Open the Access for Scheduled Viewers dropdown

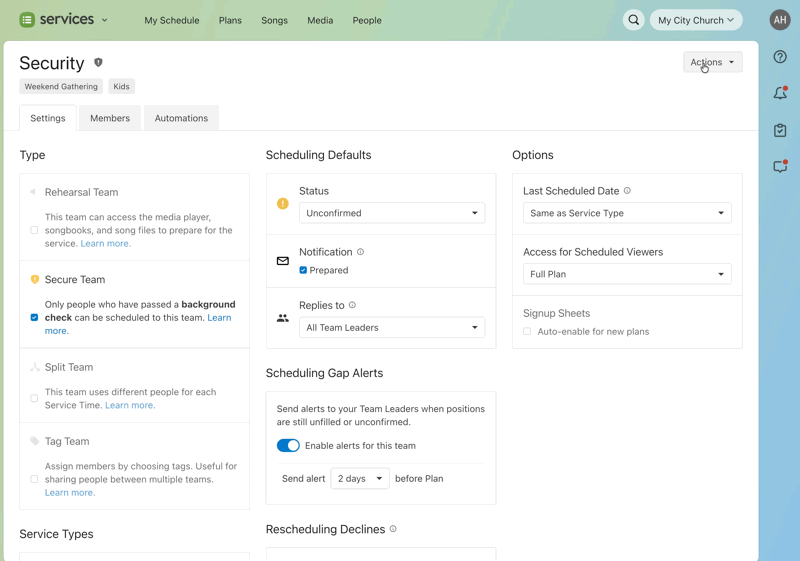point(627,274)
